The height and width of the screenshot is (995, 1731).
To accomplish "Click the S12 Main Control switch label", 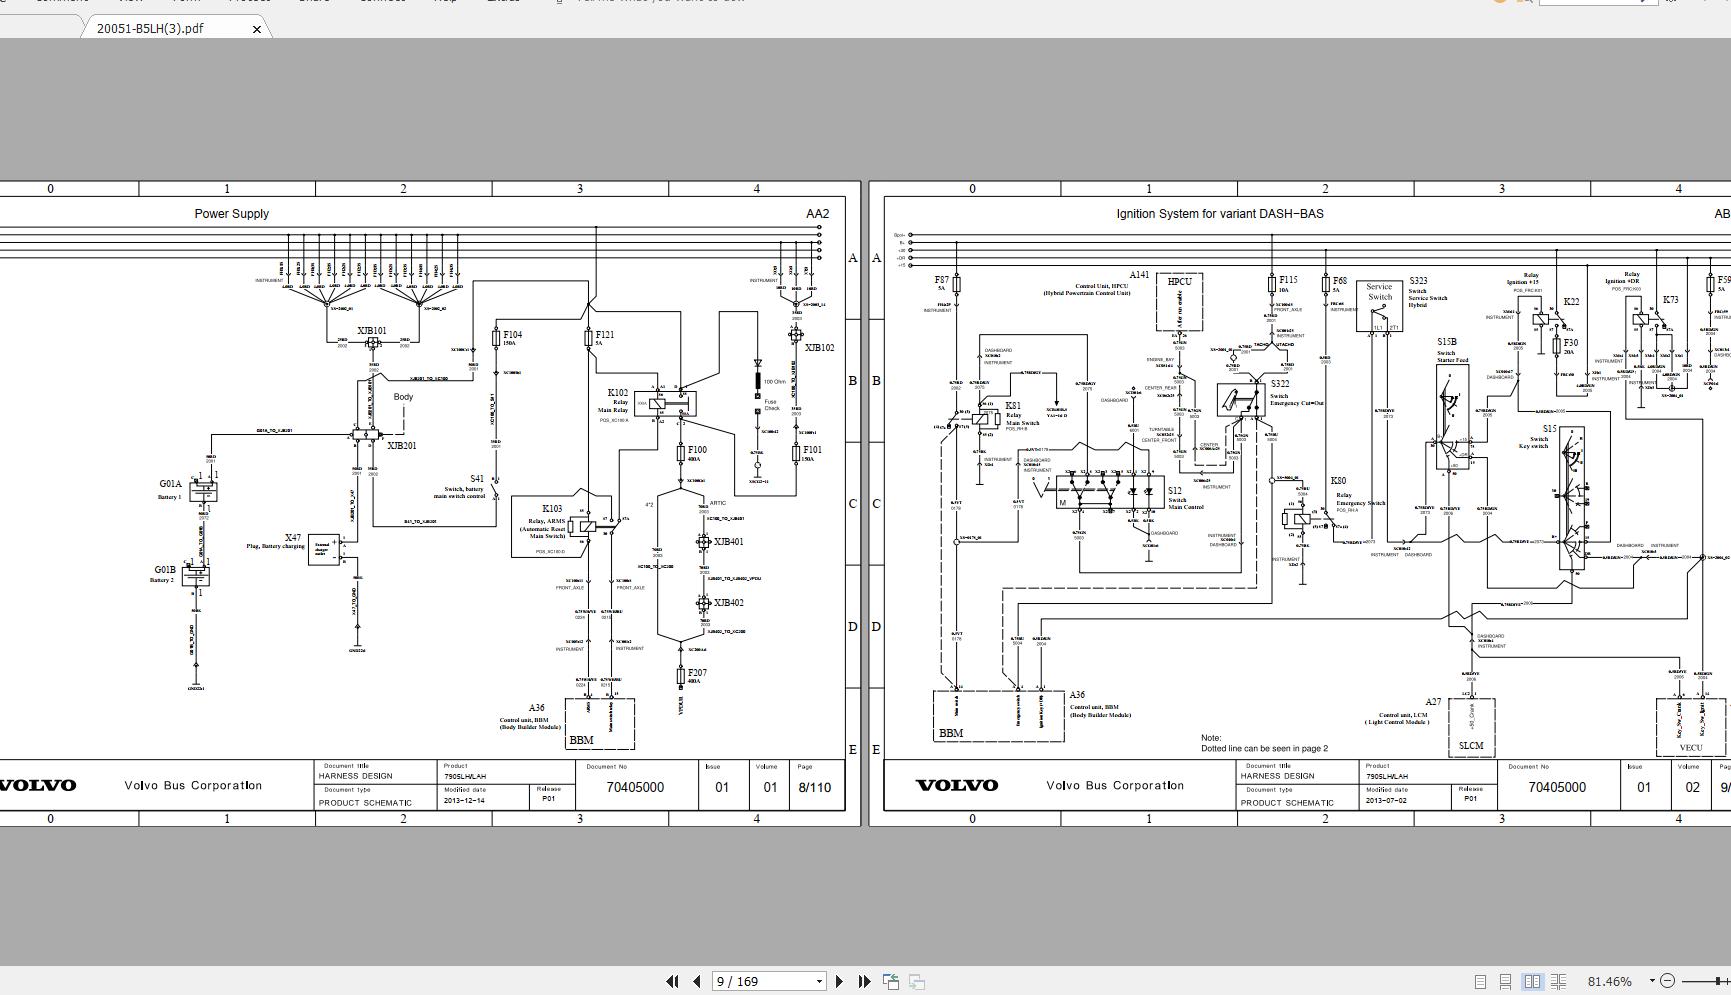I will pyautogui.click(x=1175, y=491).
